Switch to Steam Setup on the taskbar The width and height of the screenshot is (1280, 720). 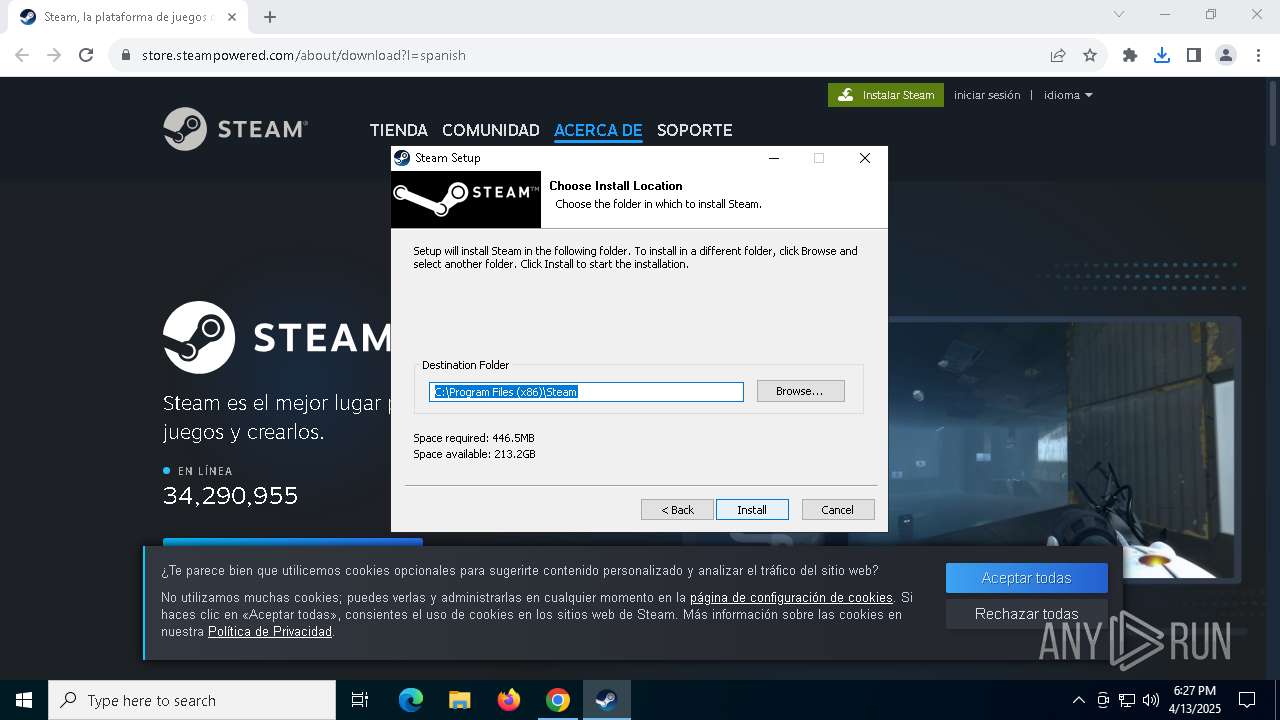click(x=606, y=700)
